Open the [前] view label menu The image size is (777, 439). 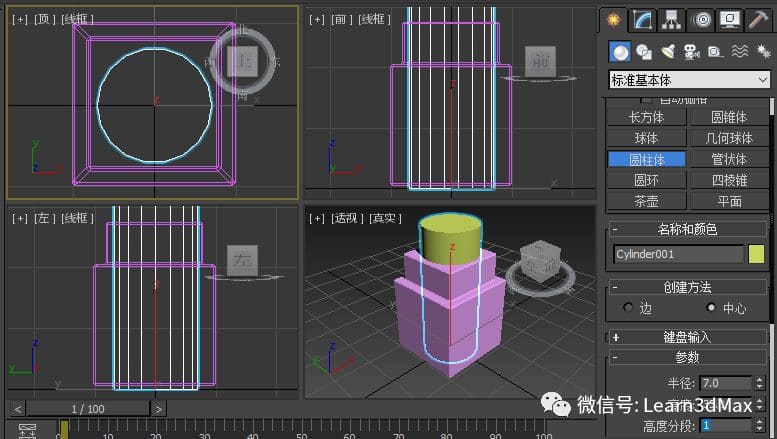(342, 19)
